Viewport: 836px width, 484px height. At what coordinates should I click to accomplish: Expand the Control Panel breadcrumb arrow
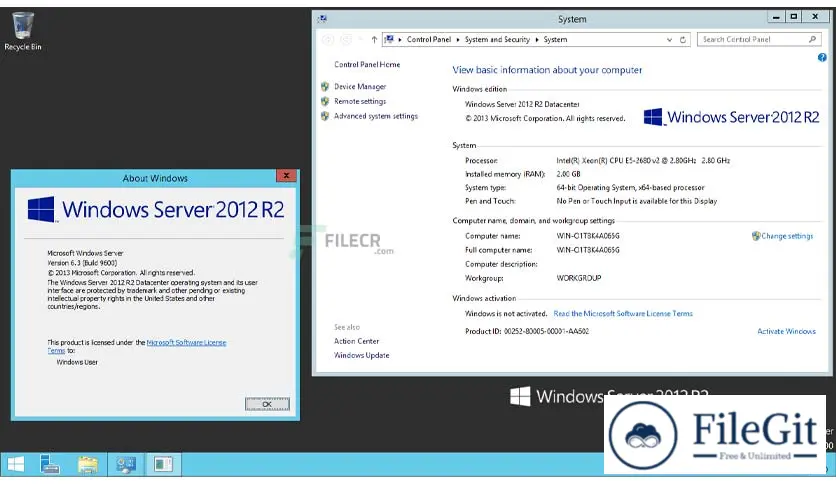point(457,39)
